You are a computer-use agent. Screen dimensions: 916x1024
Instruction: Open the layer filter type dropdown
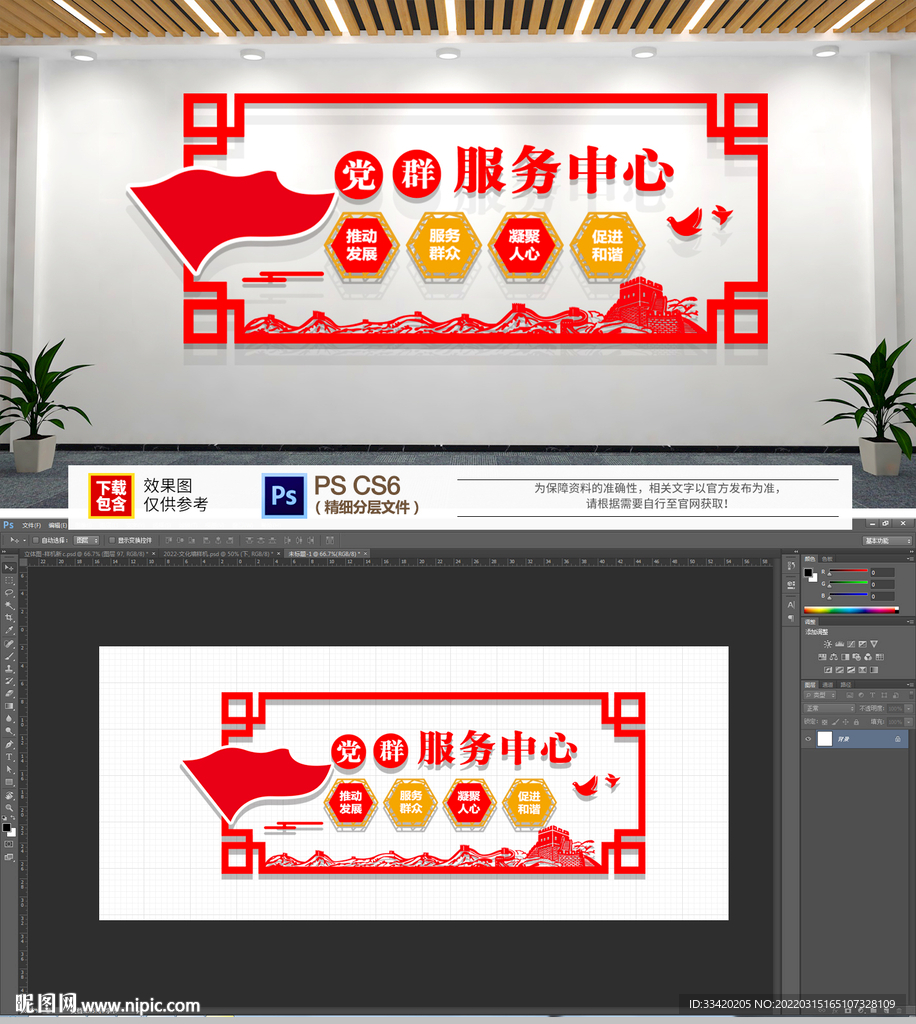pyautogui.click(x=820, y=695)
